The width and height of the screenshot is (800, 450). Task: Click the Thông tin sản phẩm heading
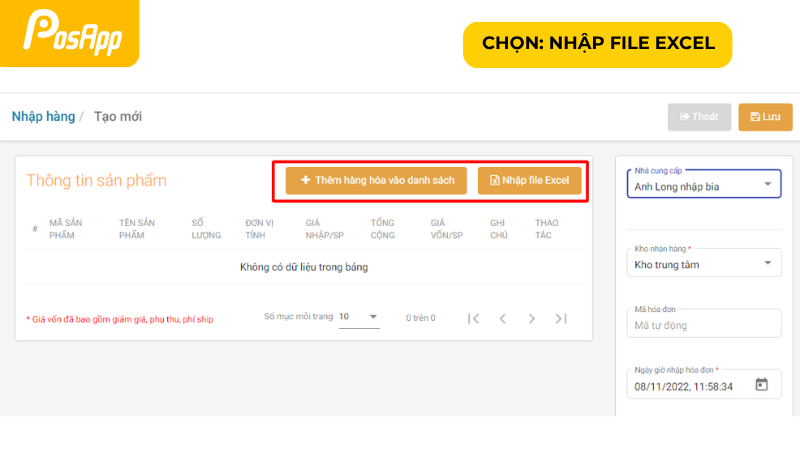click(96, 181)
